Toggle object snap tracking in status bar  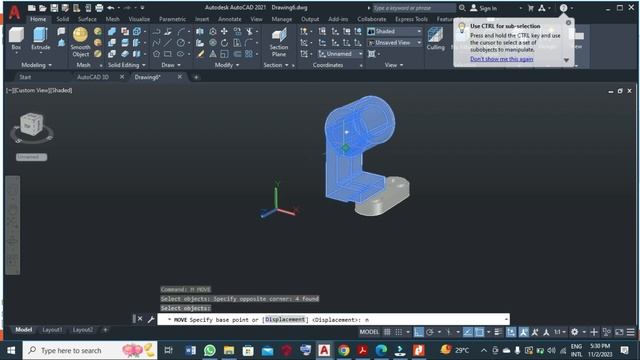[468, 332]
